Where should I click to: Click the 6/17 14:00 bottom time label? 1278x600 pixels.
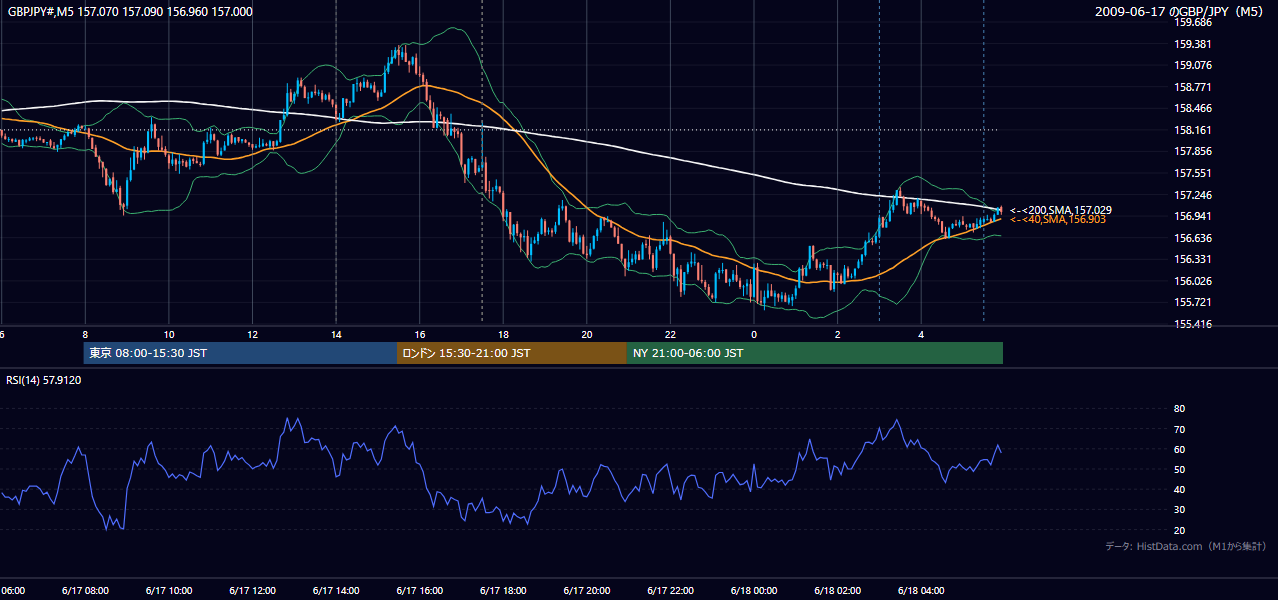(336, 591)
